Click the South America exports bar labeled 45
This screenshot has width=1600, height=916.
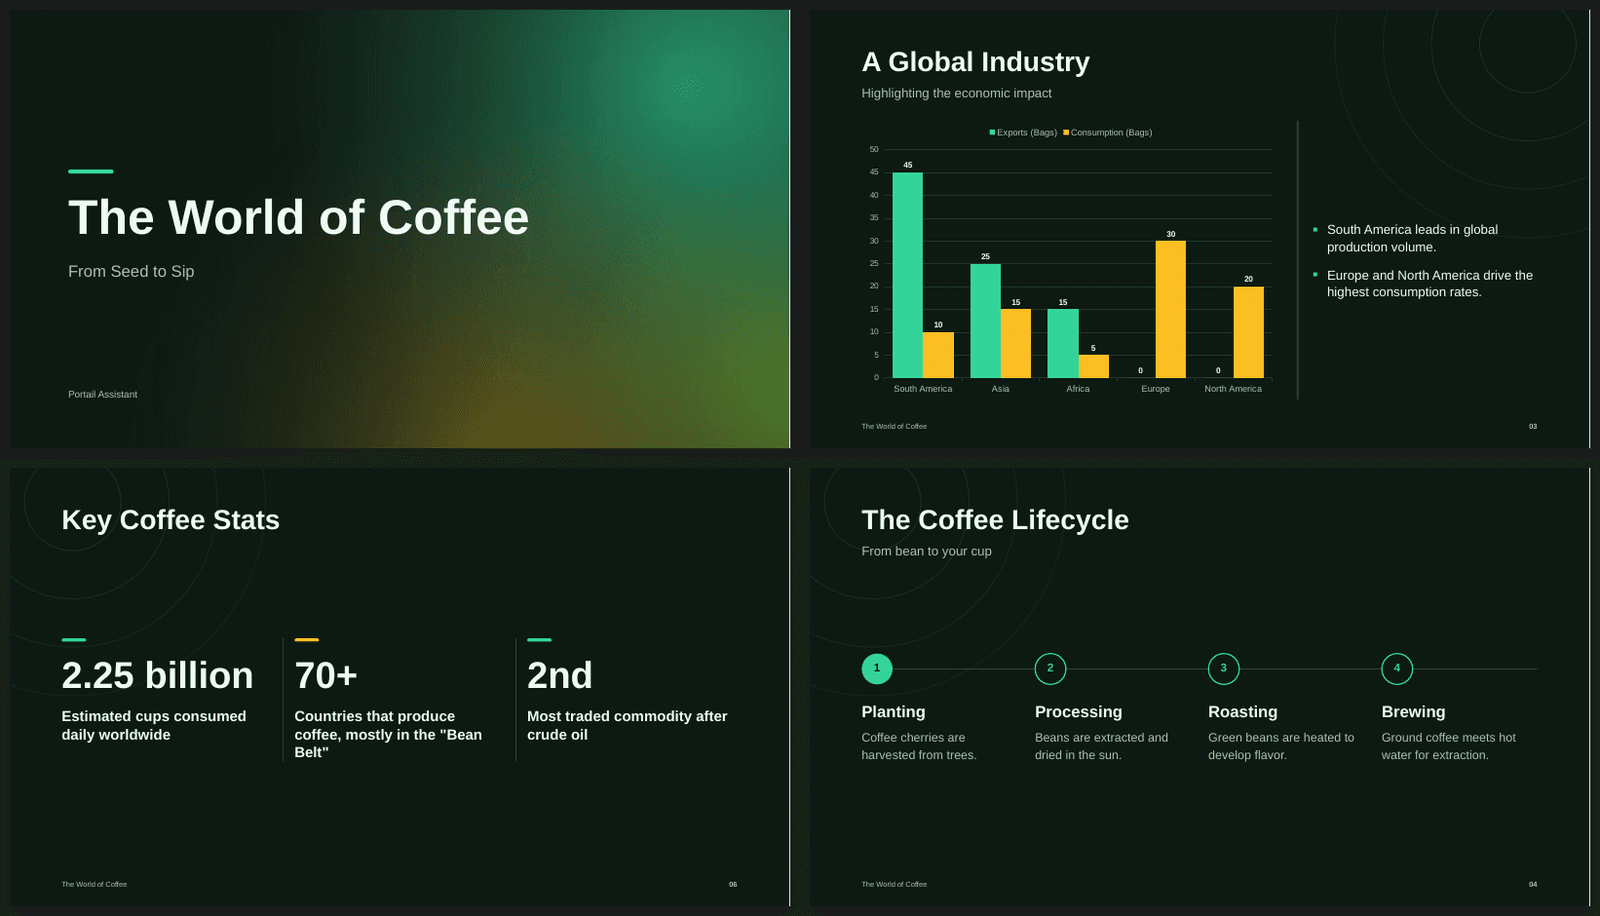(x=907, y=275)
